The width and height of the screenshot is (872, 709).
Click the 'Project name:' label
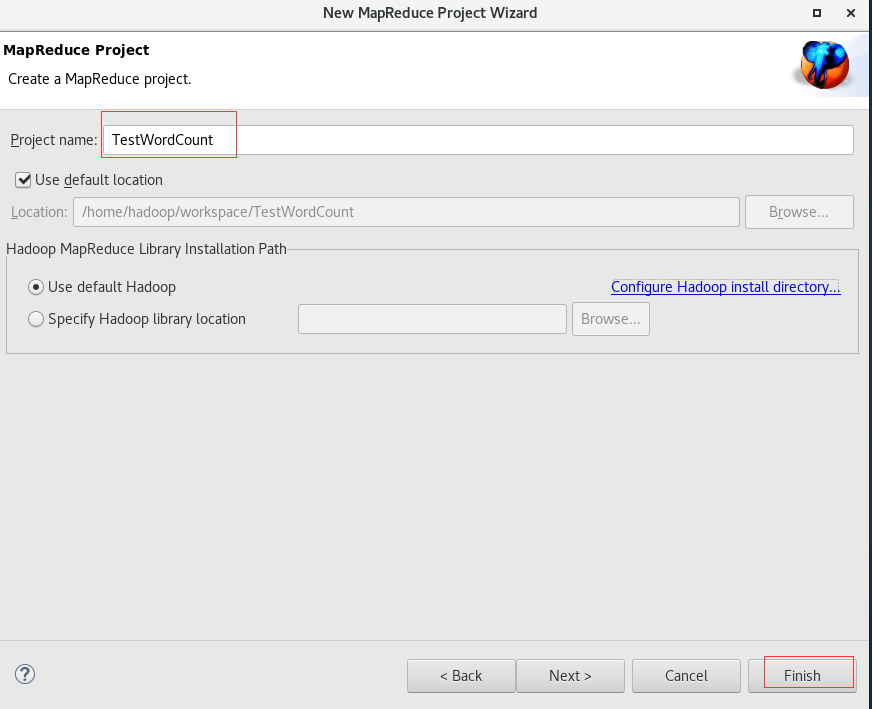coord(54,140)
